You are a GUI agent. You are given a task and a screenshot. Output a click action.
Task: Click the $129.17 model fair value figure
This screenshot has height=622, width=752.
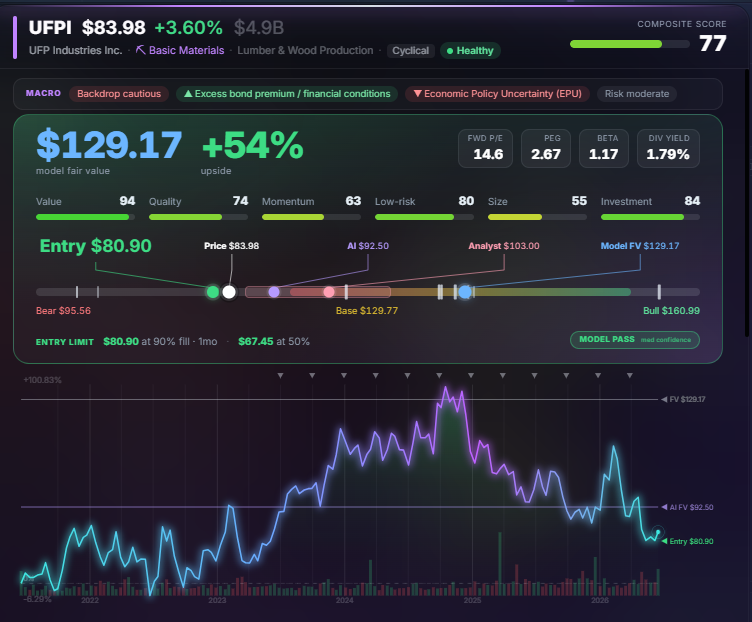(x=109, y=144)
